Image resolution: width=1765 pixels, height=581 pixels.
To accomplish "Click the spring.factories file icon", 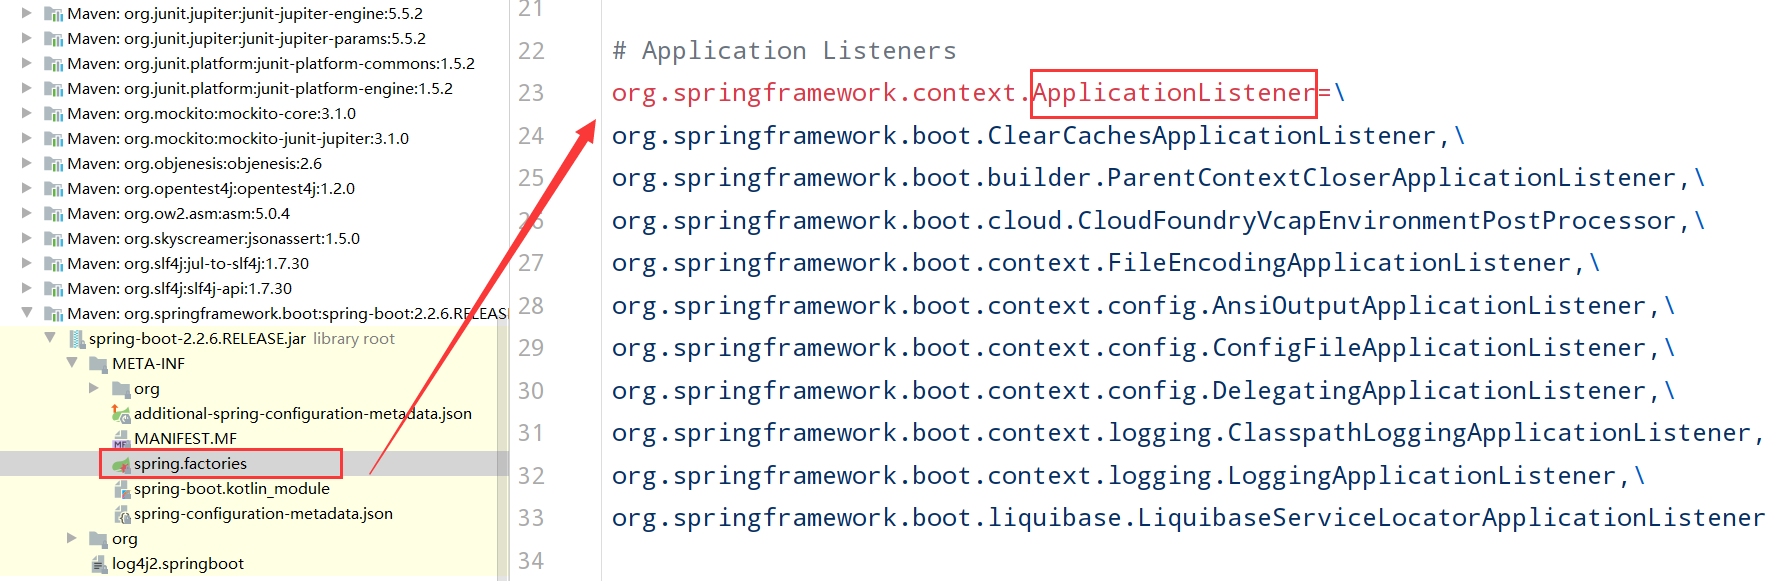I will point(121,464).
